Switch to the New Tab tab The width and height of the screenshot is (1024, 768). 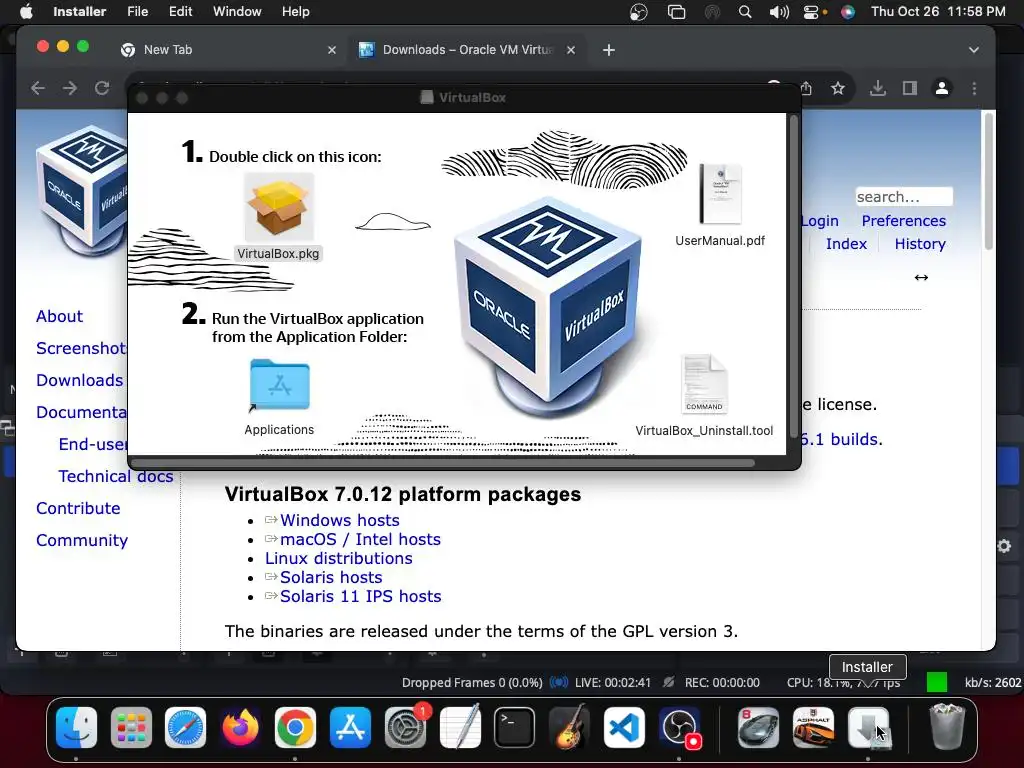point(227,50)
